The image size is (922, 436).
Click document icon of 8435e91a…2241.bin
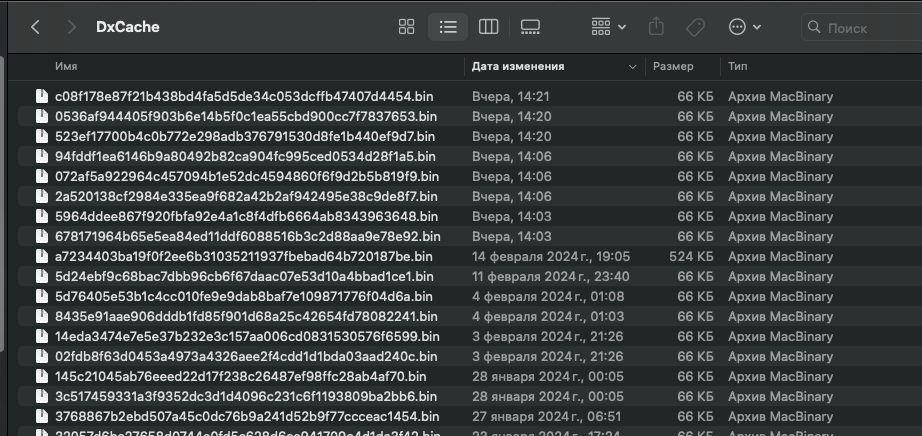[41, 317]
